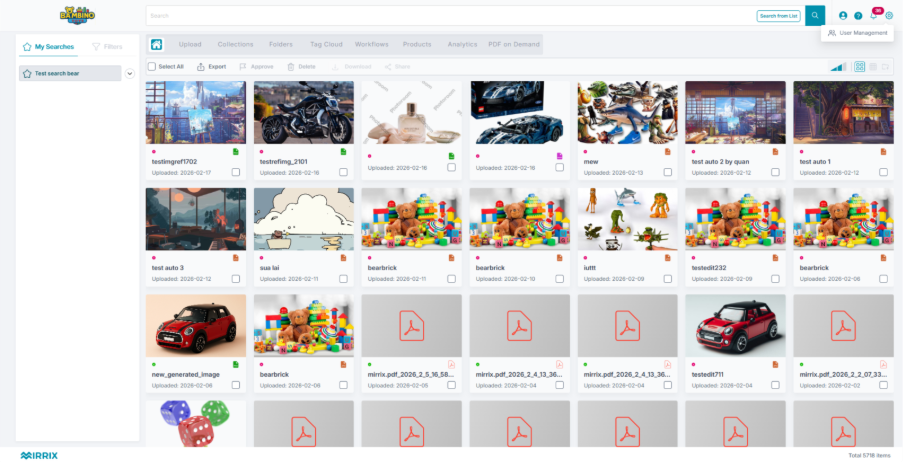
Task: Tick the checkbox for test auto 3
Action: coord(236,279)
